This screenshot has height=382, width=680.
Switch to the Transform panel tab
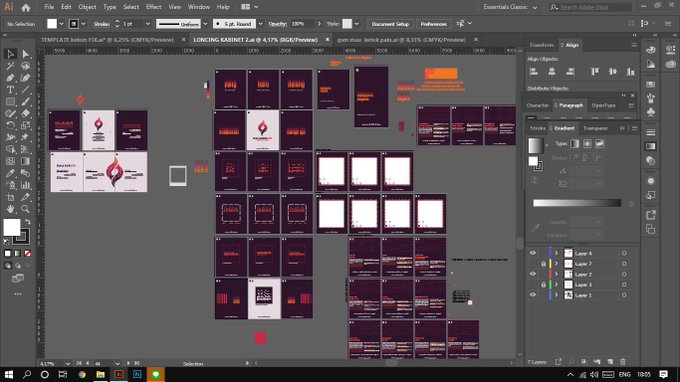(541, 45)
